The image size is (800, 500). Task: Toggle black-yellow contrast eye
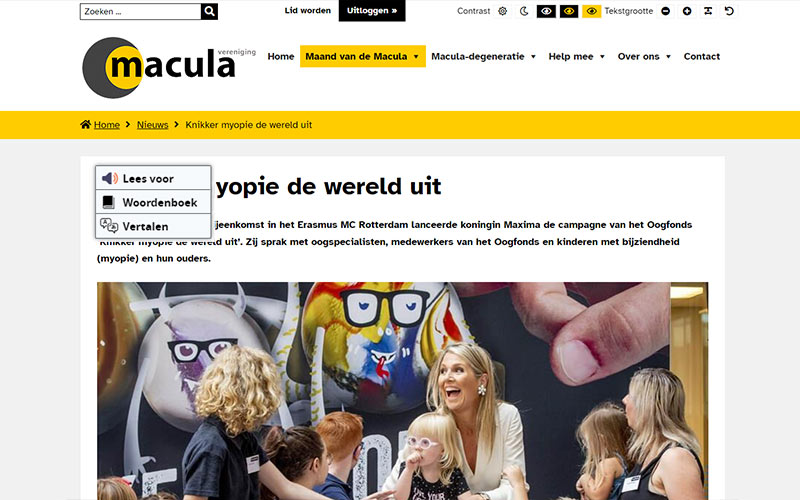[569, 11]
